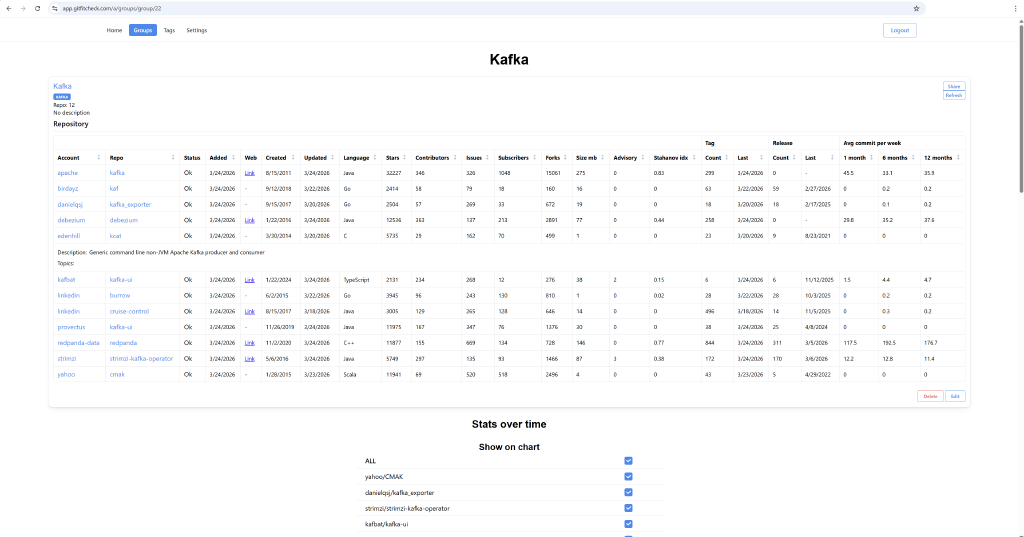Image resolution: width=1024 pixels, height=537 pixels.
Task: Collapse the expanded edenhill kcat row
Action: (509, 236)
